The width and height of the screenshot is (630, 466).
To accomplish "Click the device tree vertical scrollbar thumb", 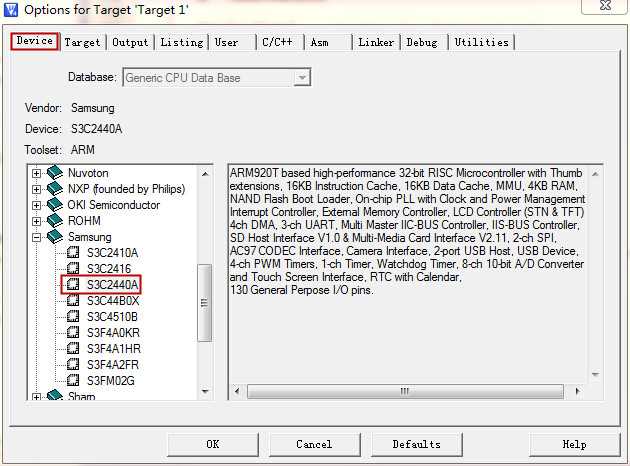I will [205, 302].
